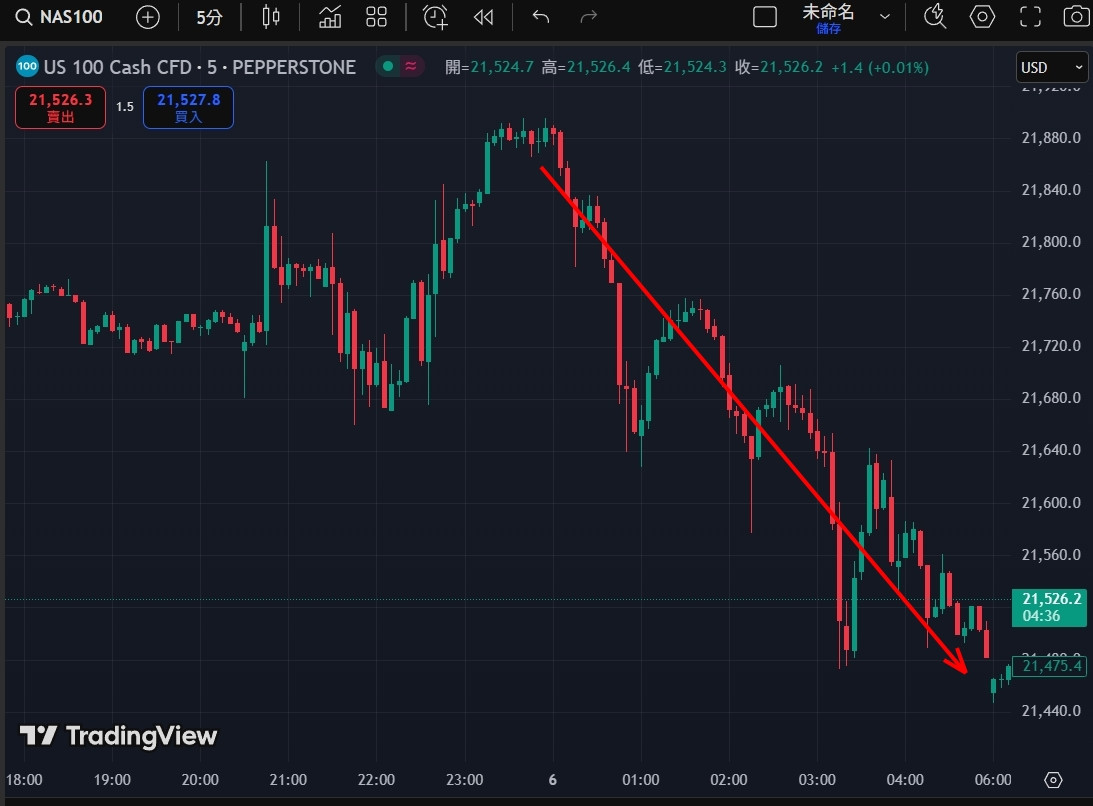Open indicator templates grid icon

(376, 17)
